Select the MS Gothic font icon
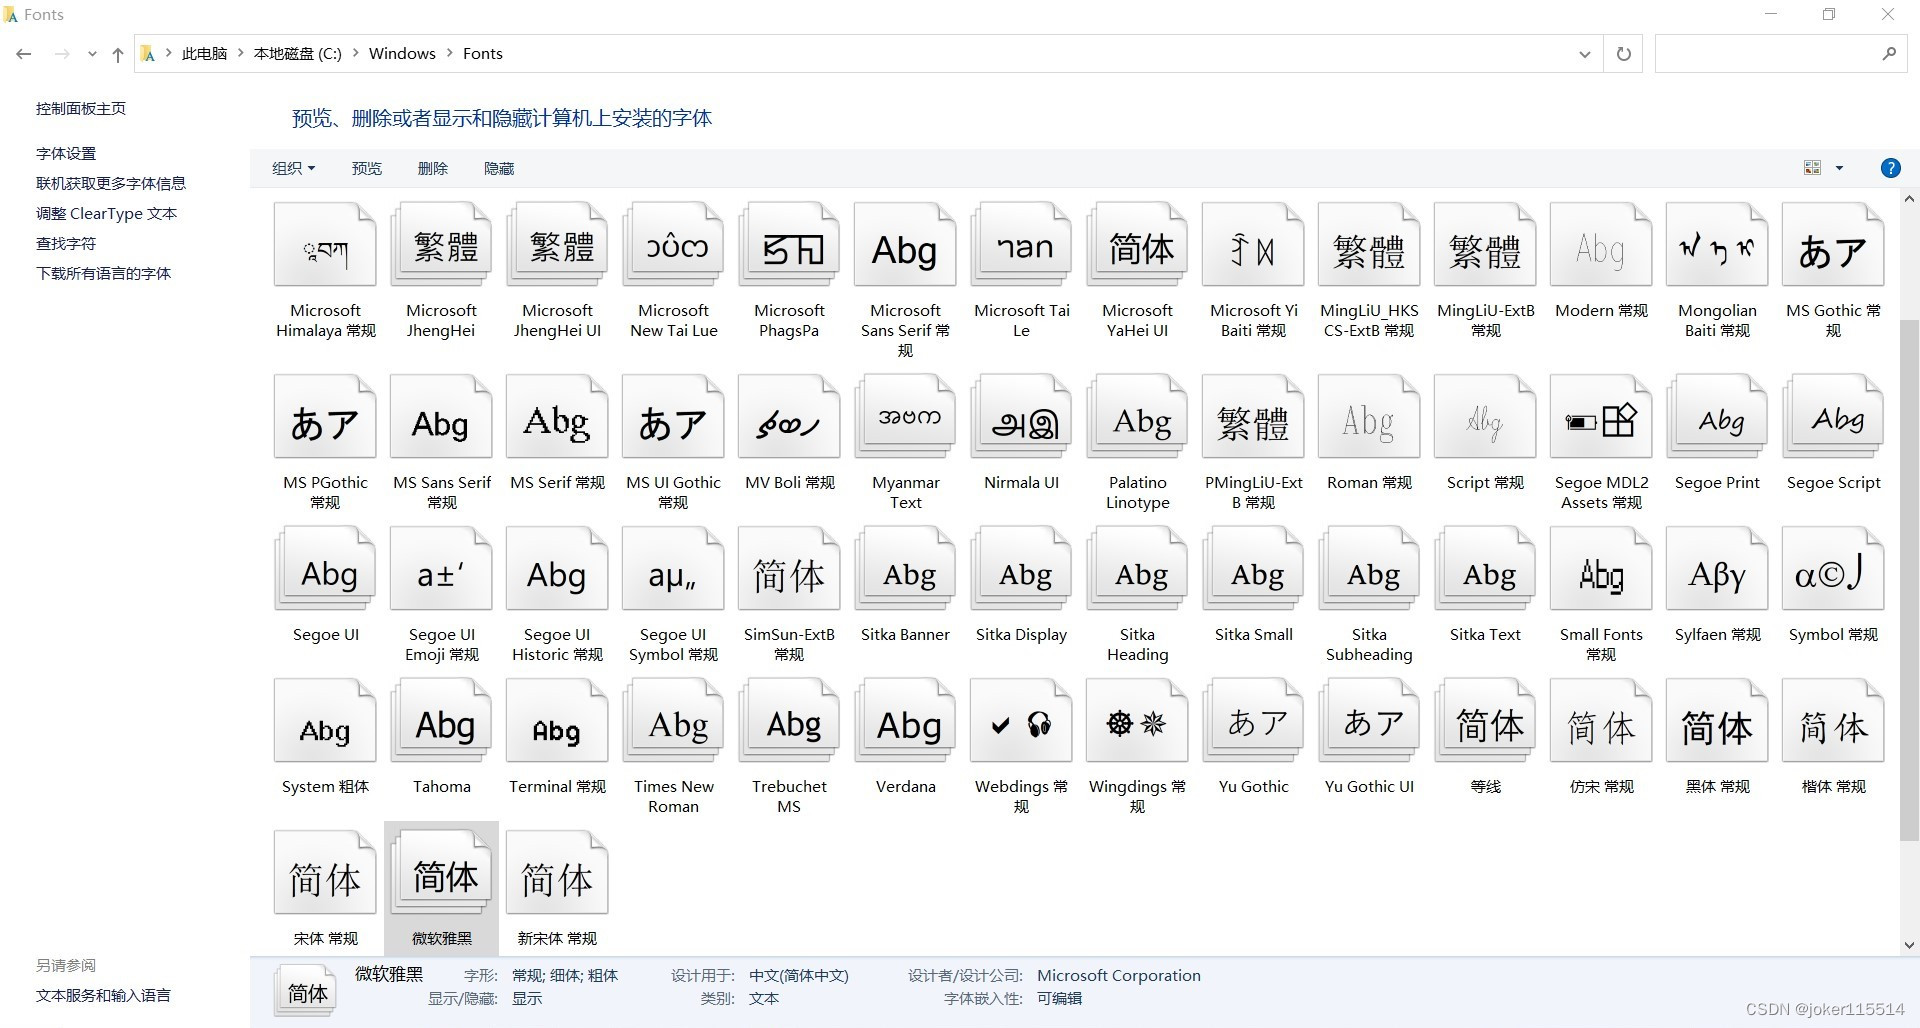Viewport: 1920px width, 1028px height. pyautogui.click(x=1833, y=246)
